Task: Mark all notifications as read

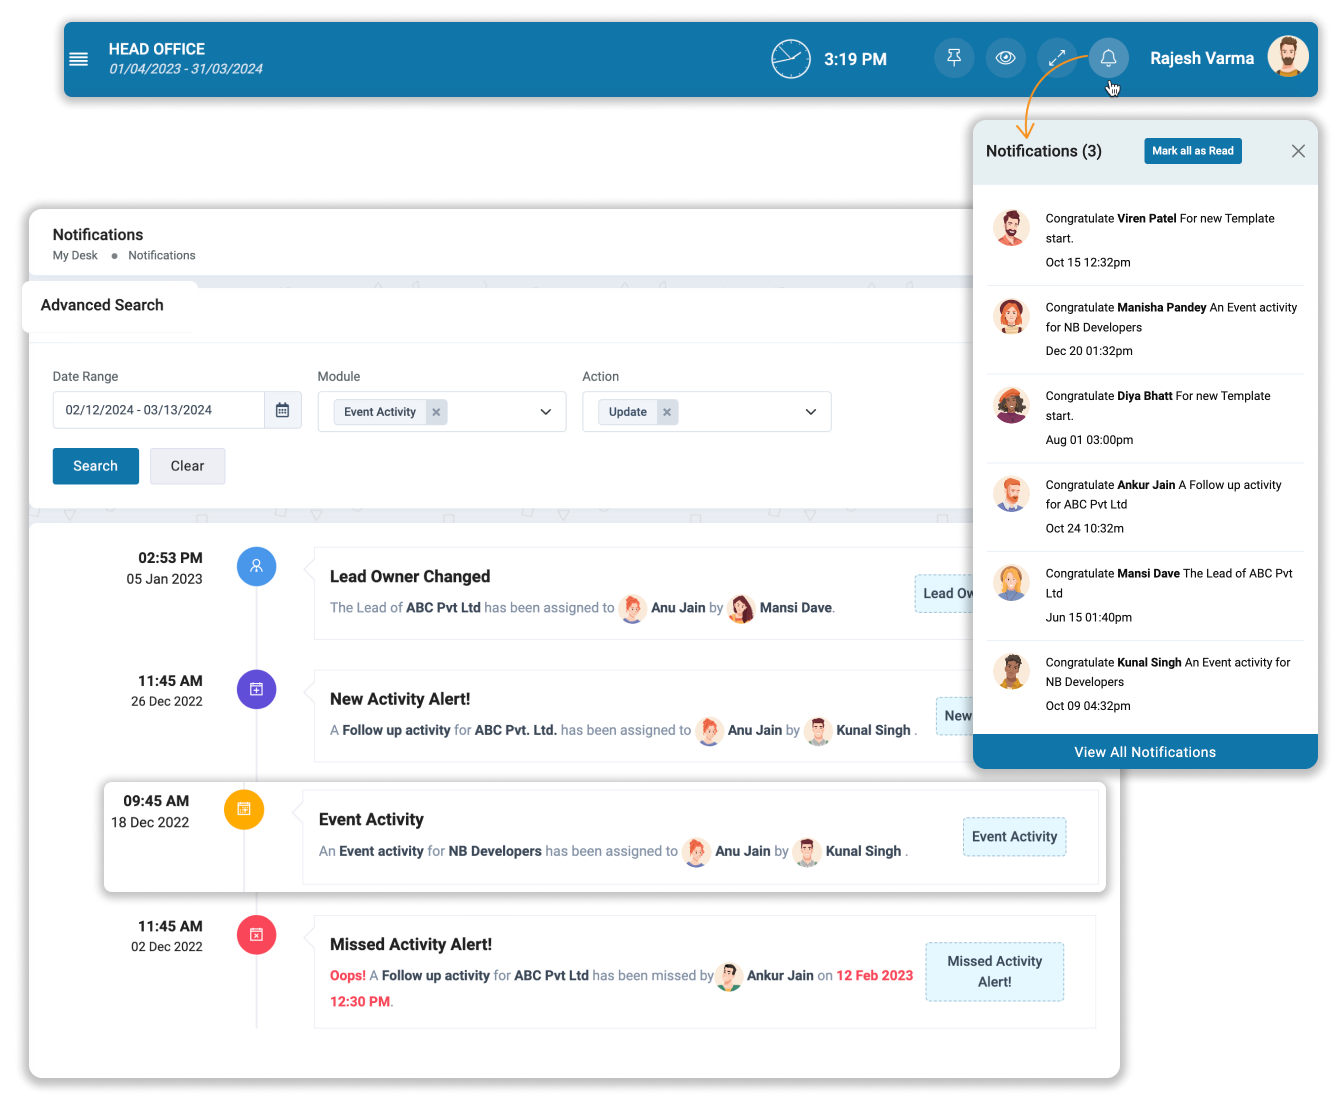Action: (1192, 150)
